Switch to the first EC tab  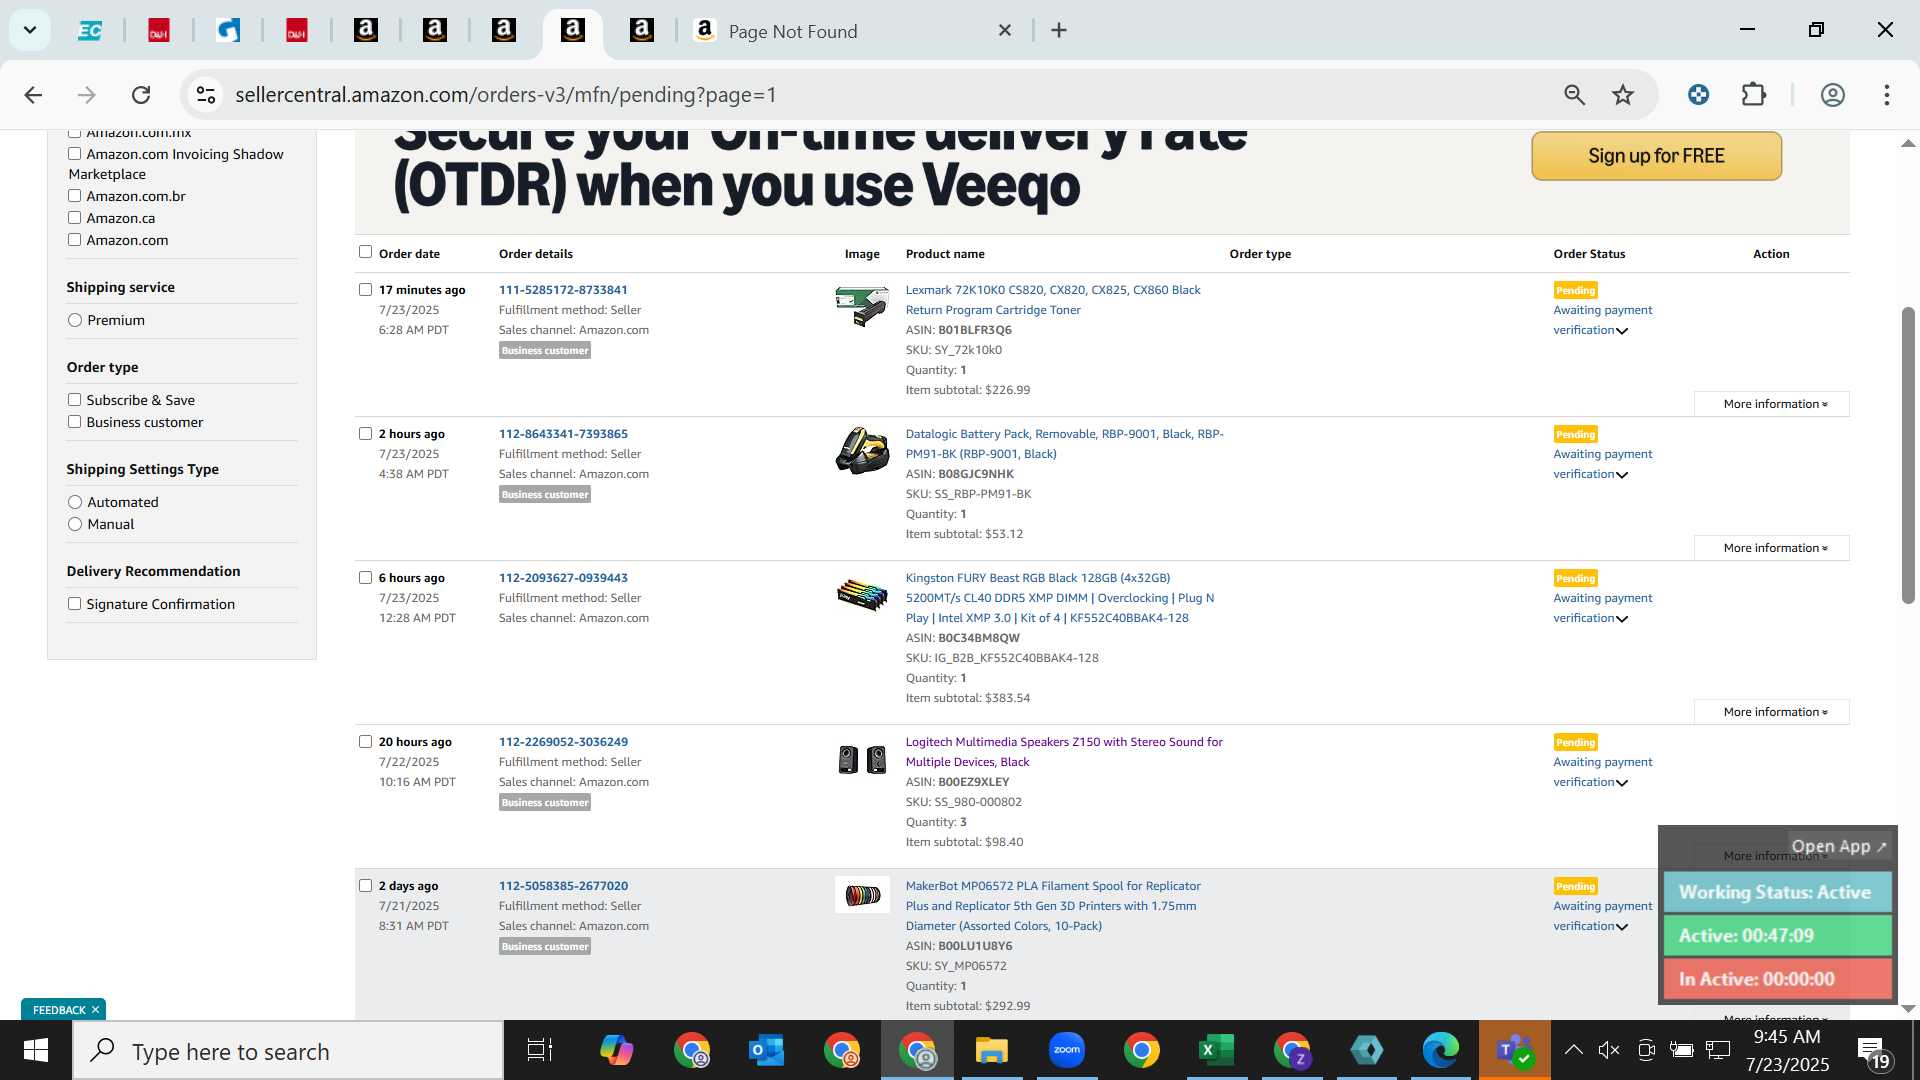point(90,31)
